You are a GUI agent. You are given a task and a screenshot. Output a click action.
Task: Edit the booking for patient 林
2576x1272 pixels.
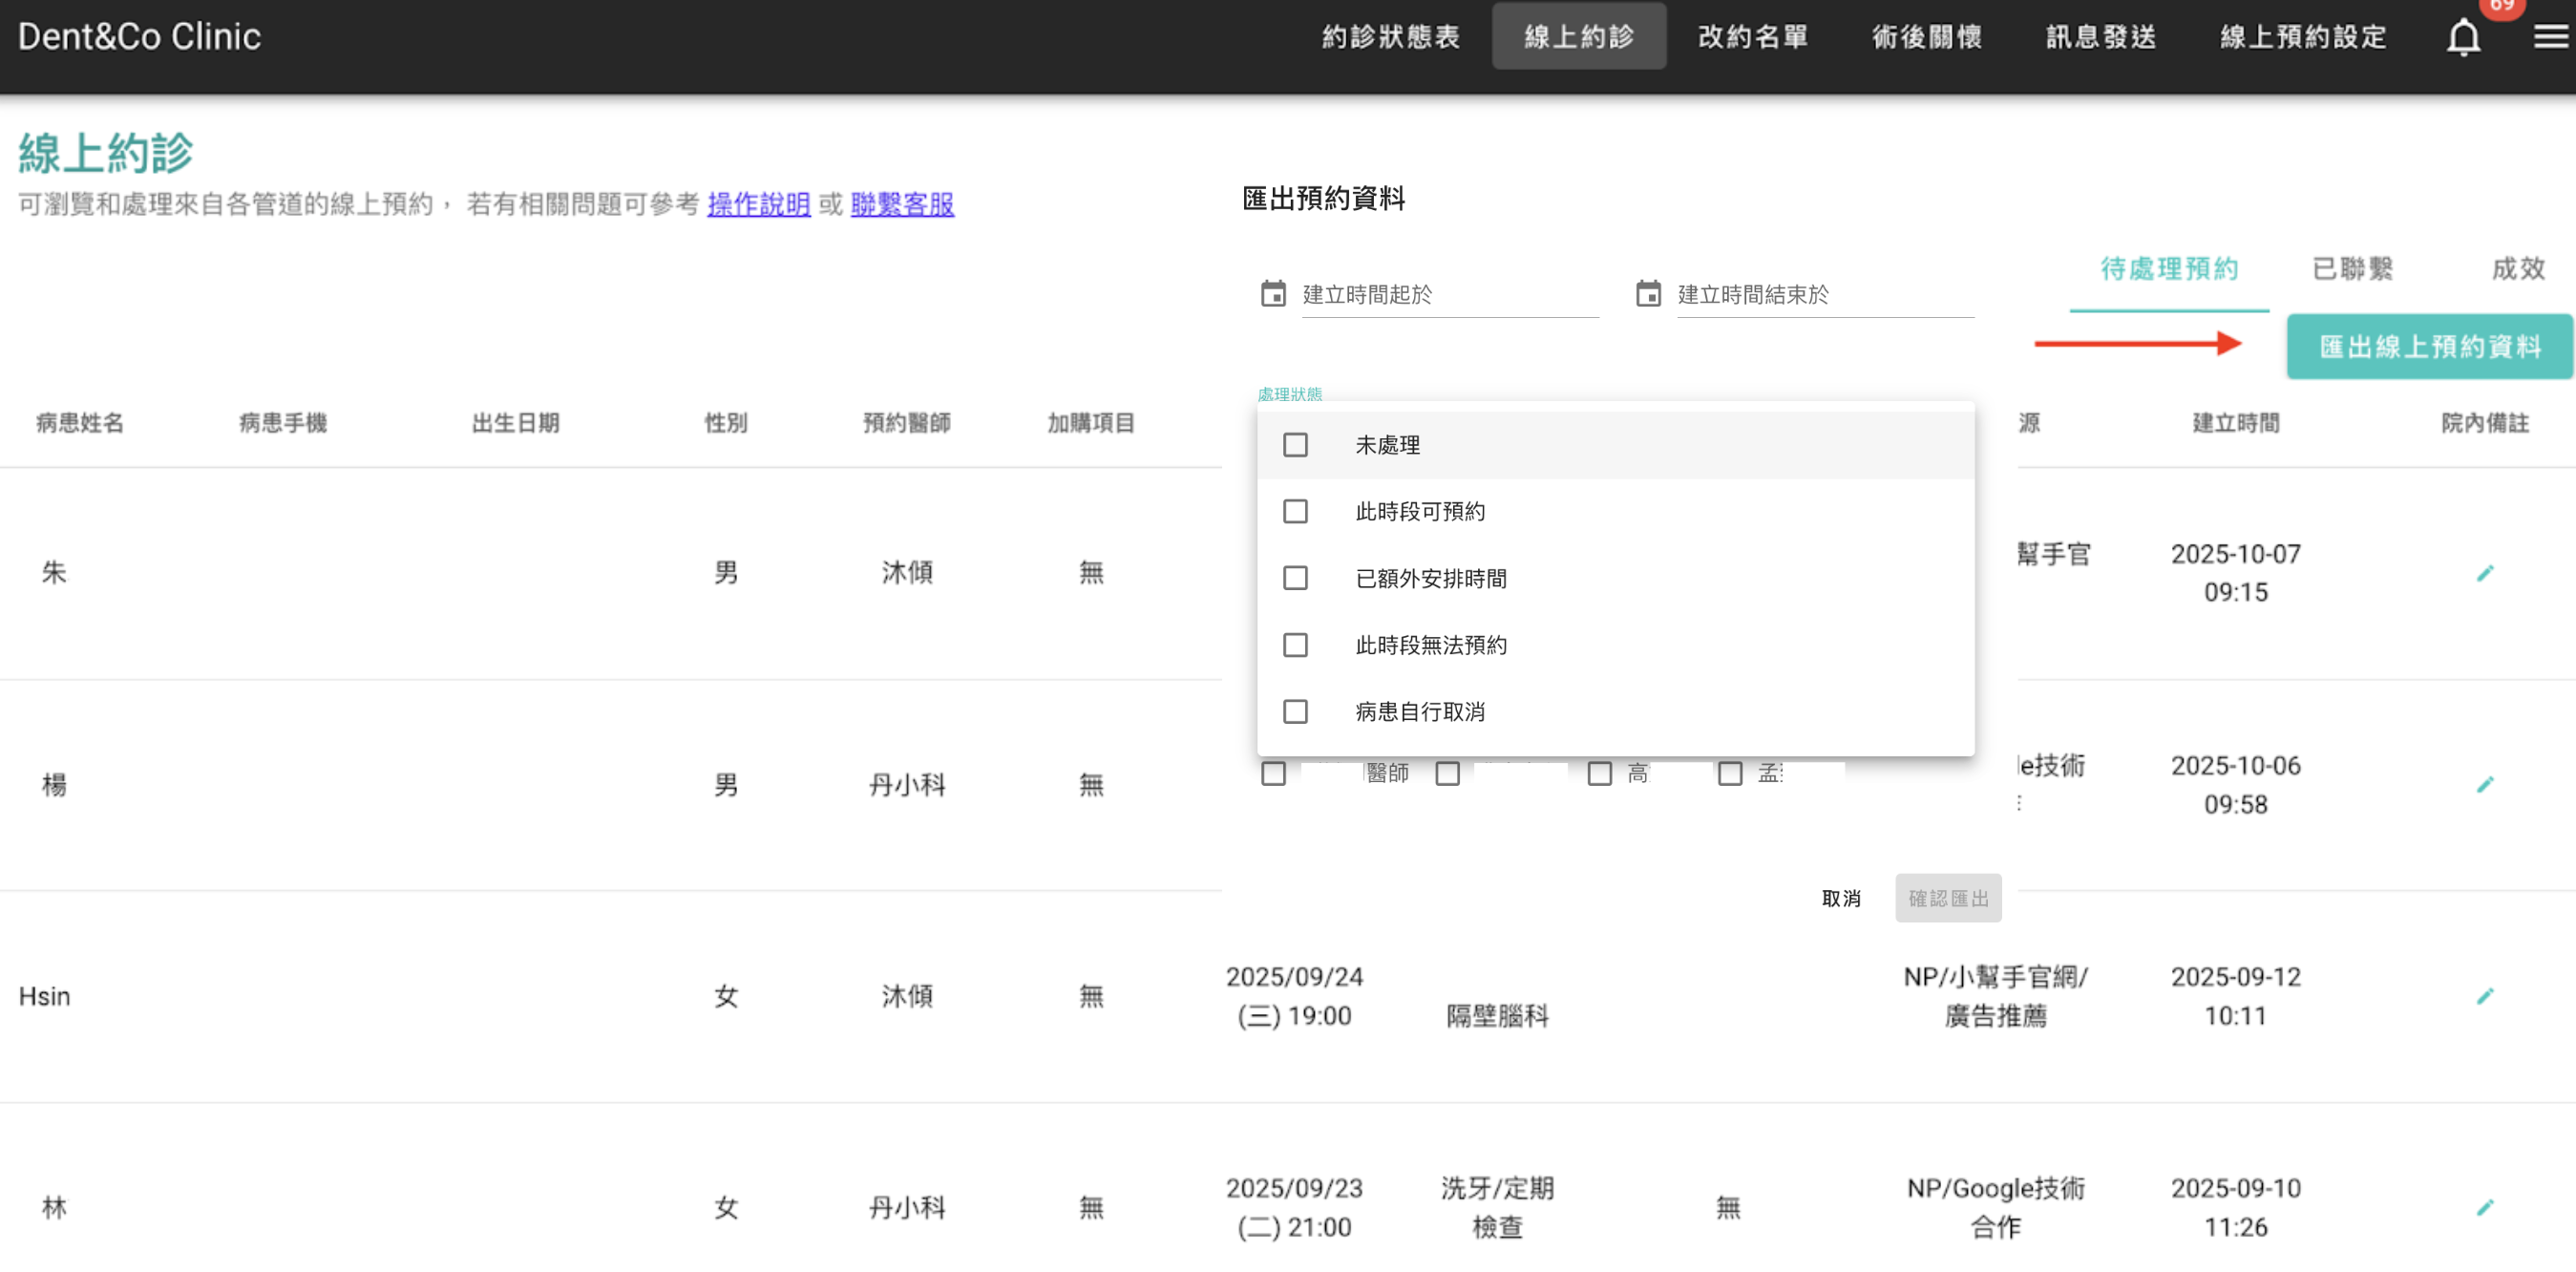2487,1207
